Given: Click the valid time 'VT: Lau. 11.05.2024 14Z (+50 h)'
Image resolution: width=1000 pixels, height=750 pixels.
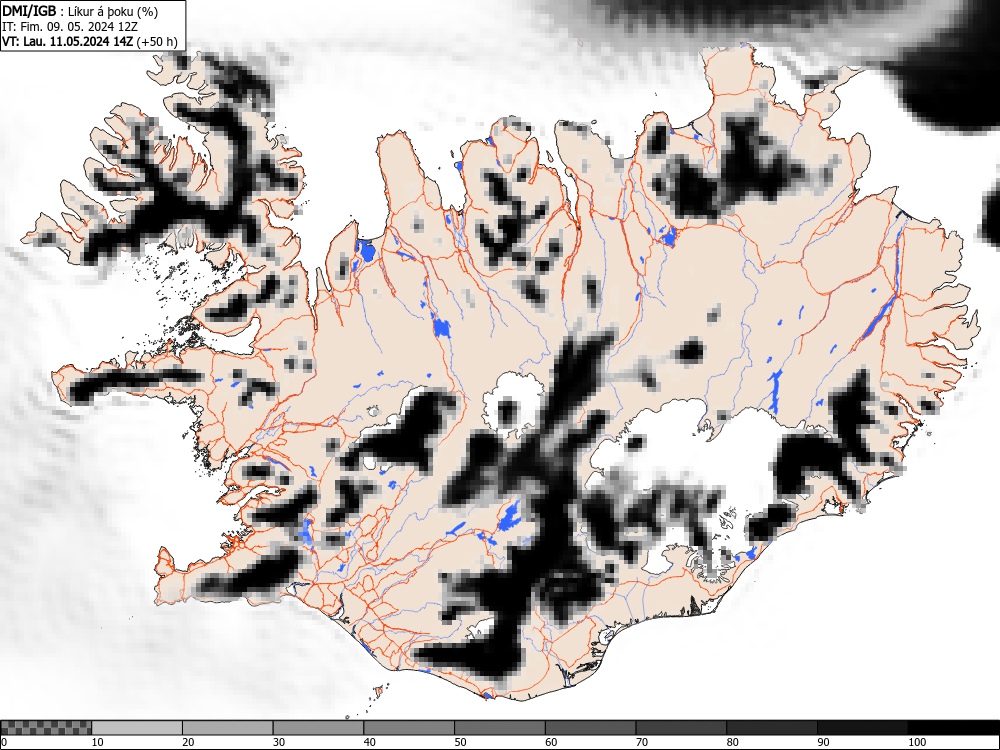Looking at the screenshot, I should click(x=90, y=41).
